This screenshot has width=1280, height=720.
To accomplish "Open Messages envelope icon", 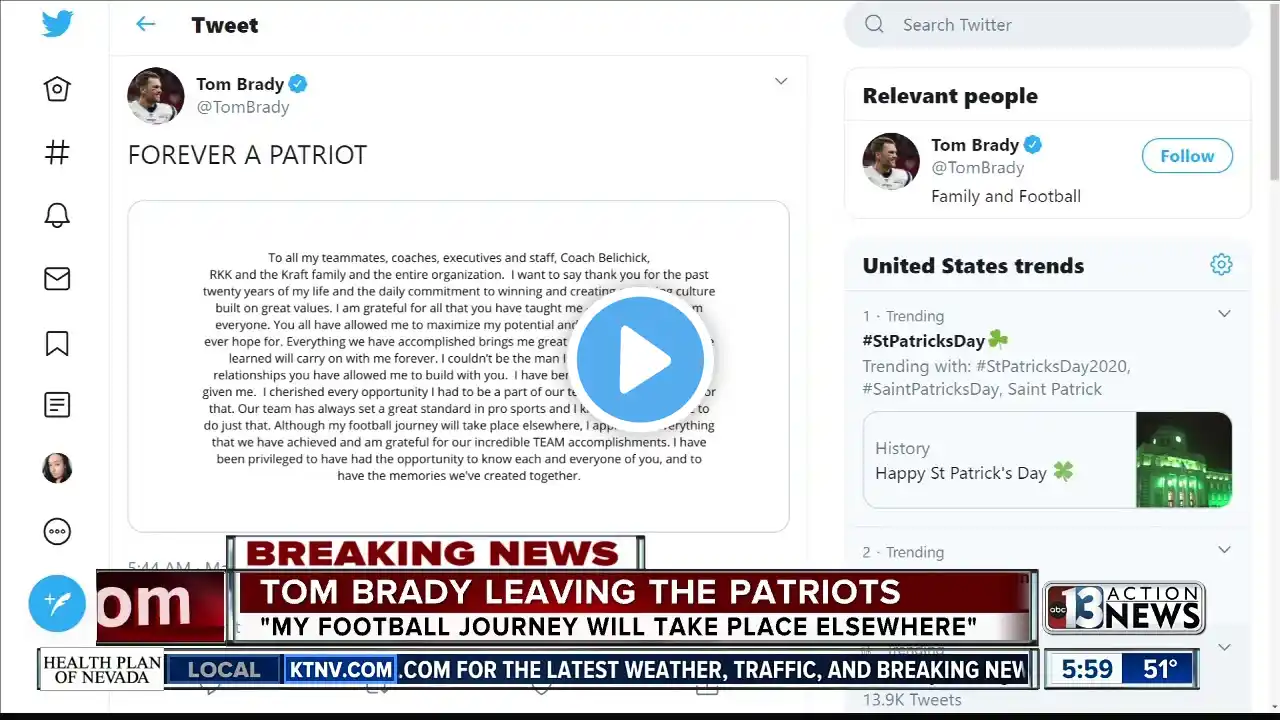I will point(57,279).
